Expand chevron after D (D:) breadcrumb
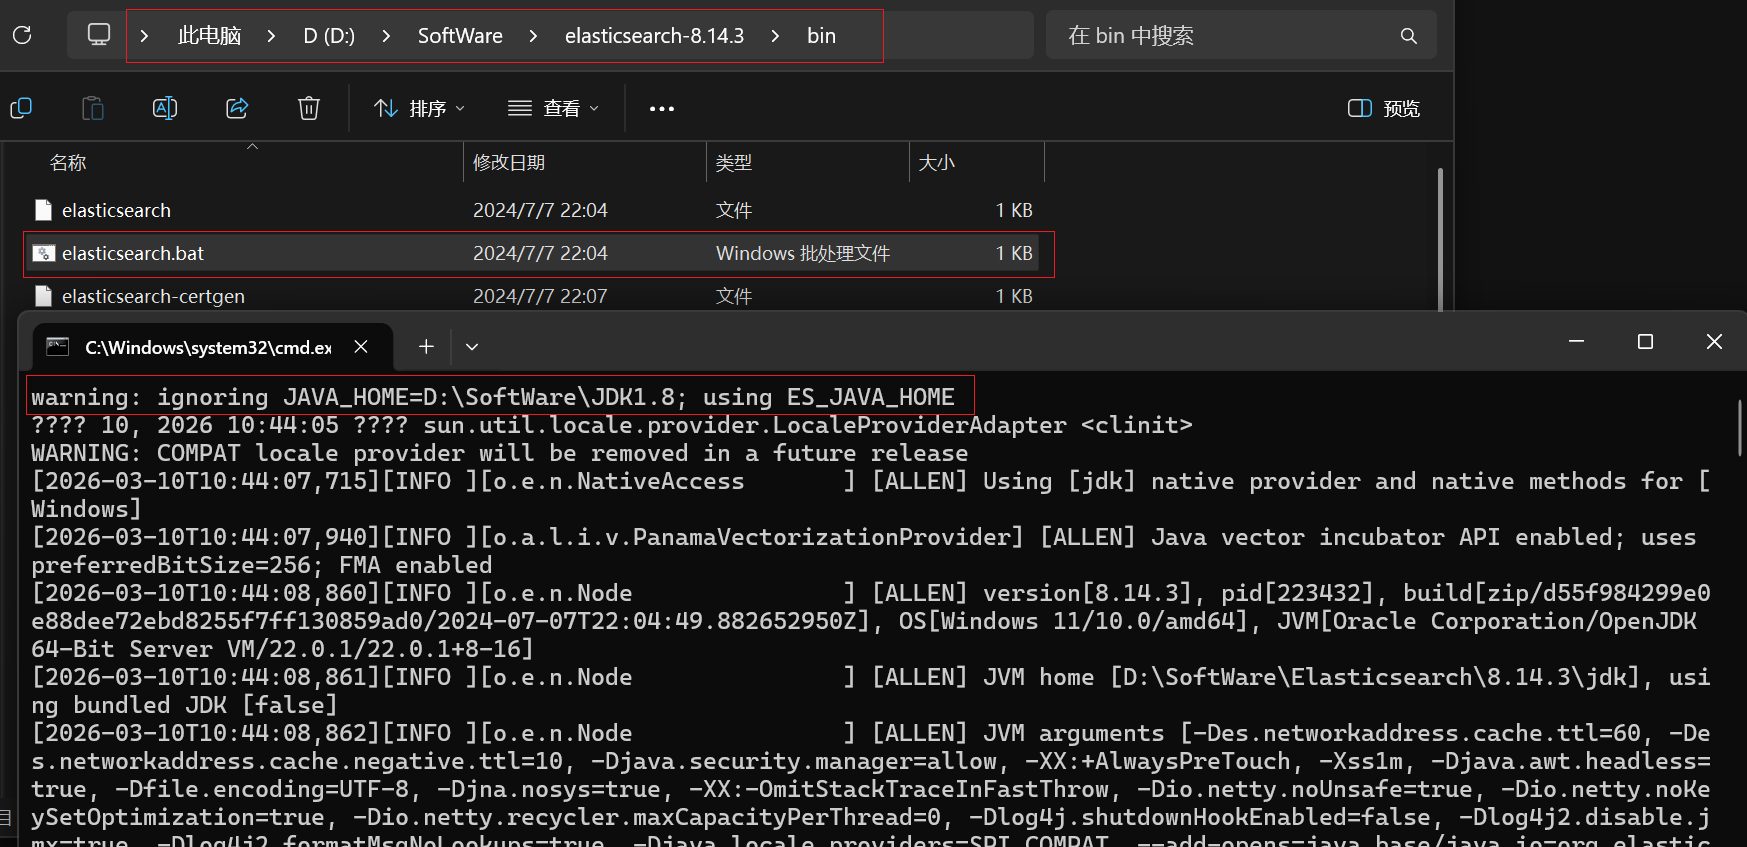The width and height of the screenshot is (1747, 847). pos(386,36)
